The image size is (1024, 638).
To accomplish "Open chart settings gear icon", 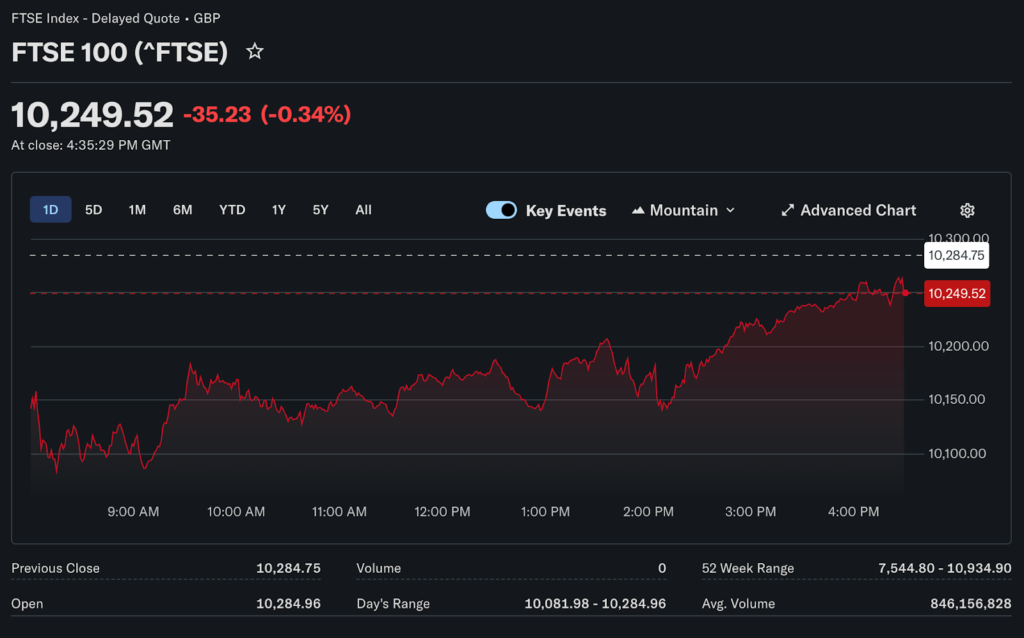I will click(967, 210).
